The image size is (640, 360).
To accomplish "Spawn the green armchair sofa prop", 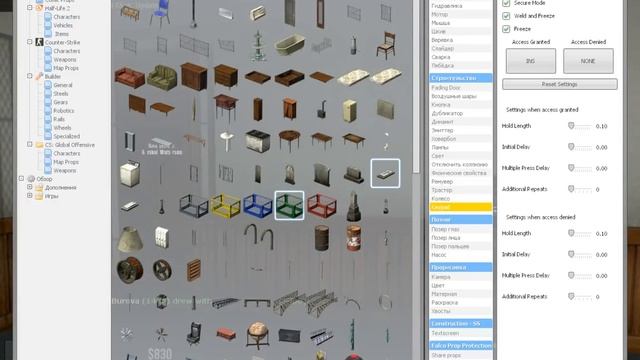I will (x=162, y=77).
